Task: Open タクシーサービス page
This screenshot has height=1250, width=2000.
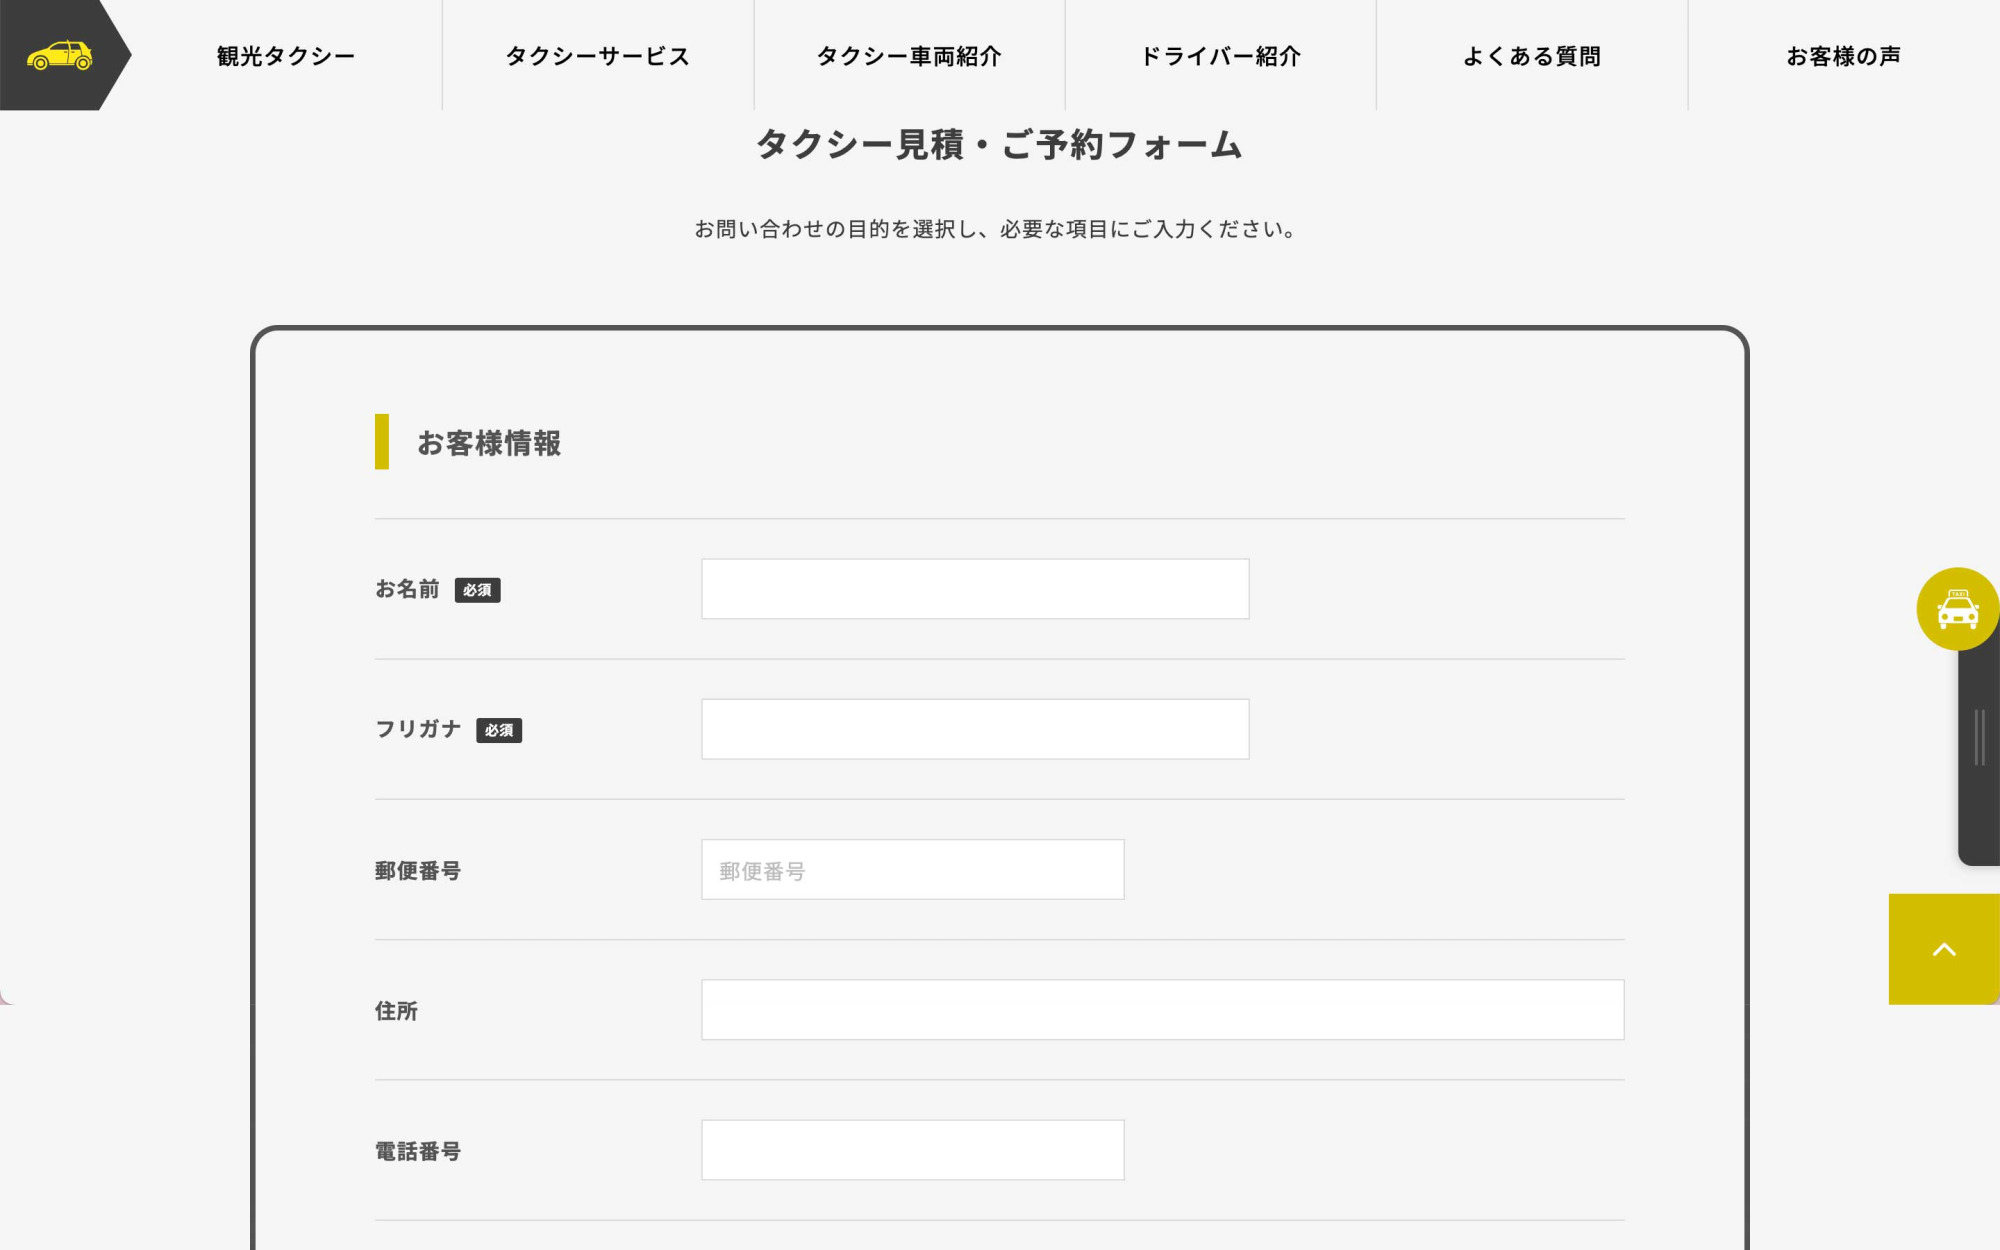Action: [x=597, y=57]
